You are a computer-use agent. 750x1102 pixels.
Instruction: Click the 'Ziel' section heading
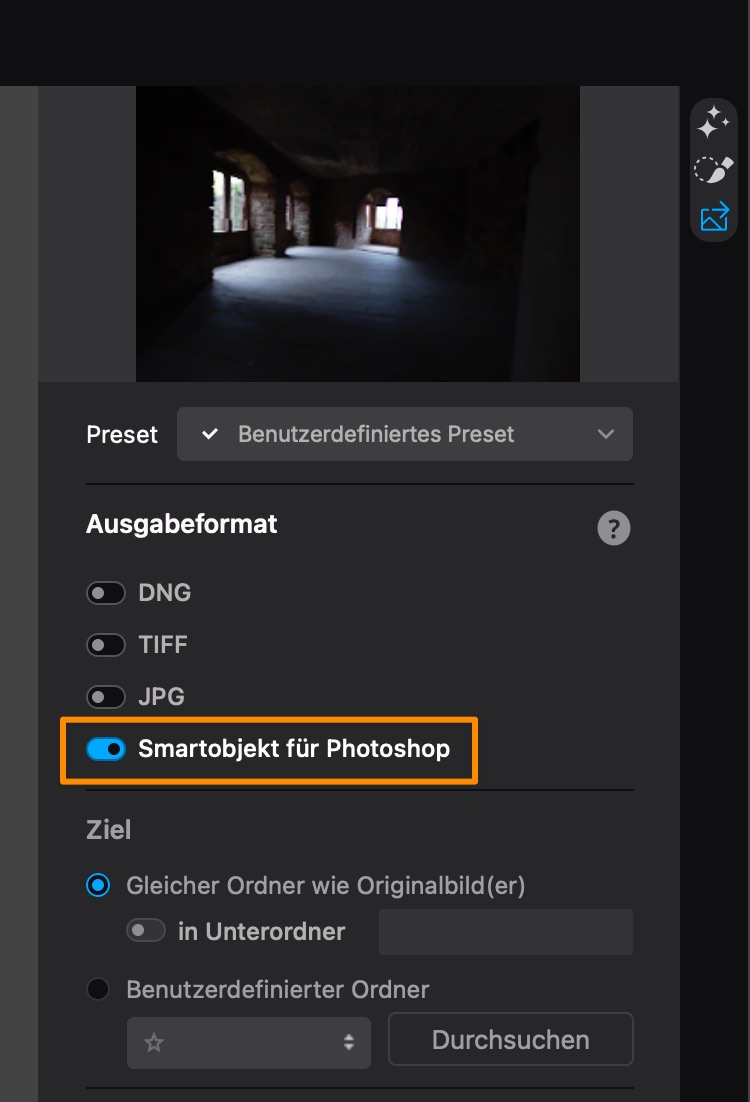click(109, 830)
